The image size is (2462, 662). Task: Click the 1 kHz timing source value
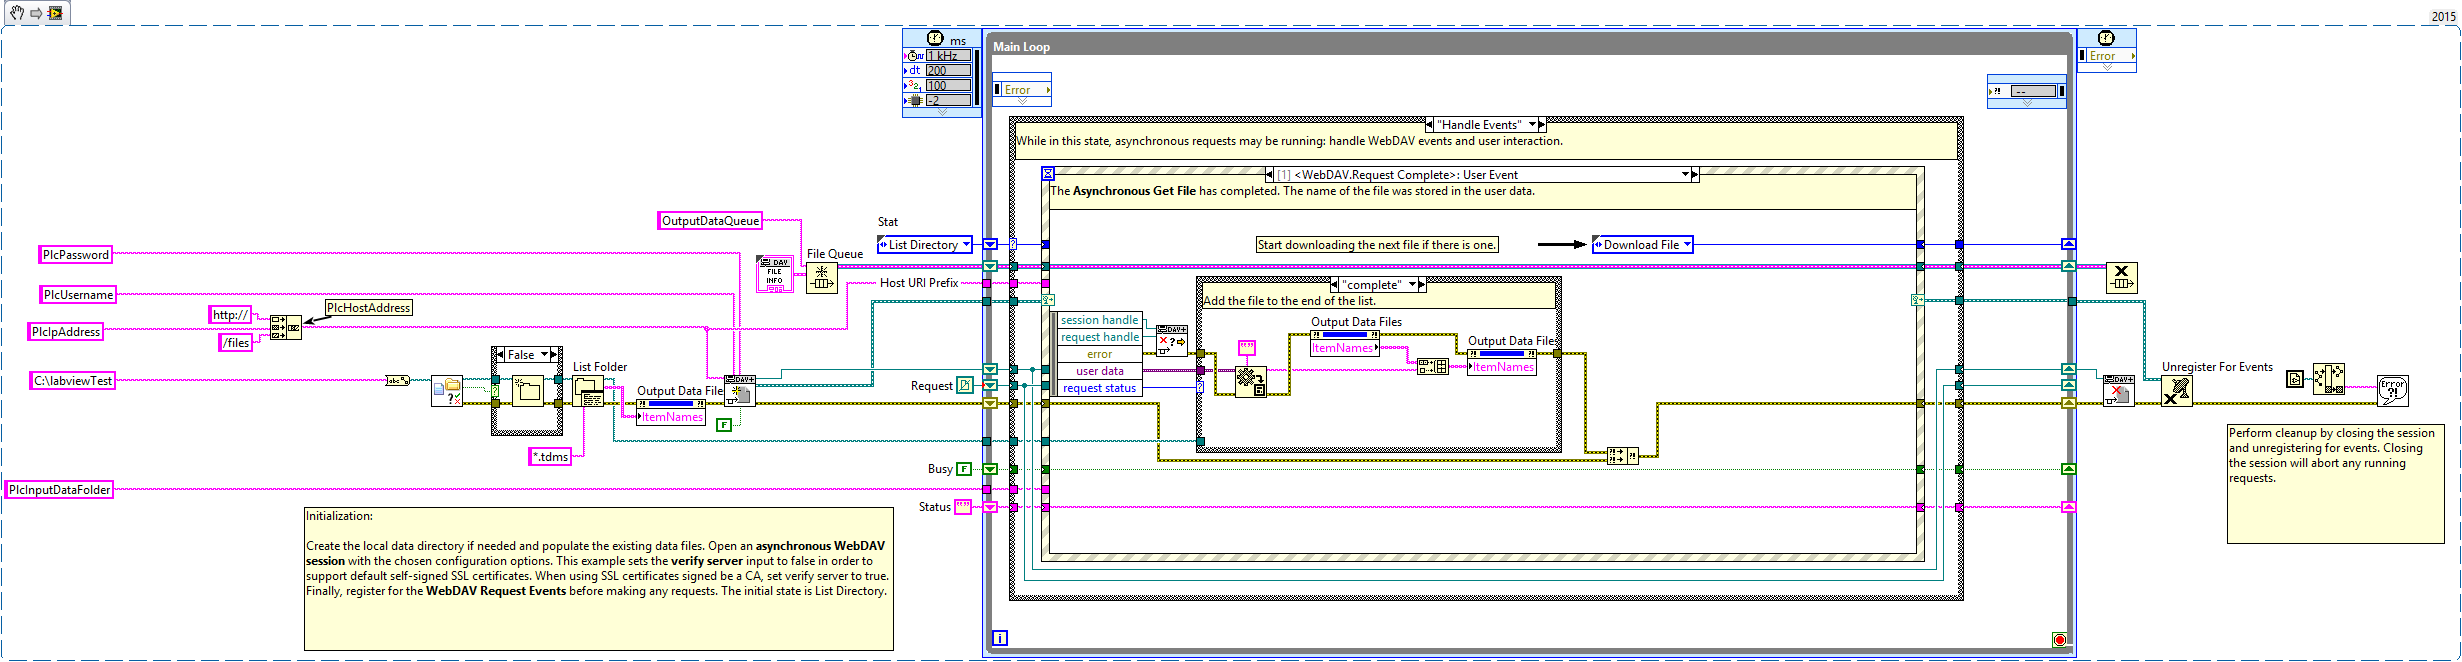pos(948,56)
